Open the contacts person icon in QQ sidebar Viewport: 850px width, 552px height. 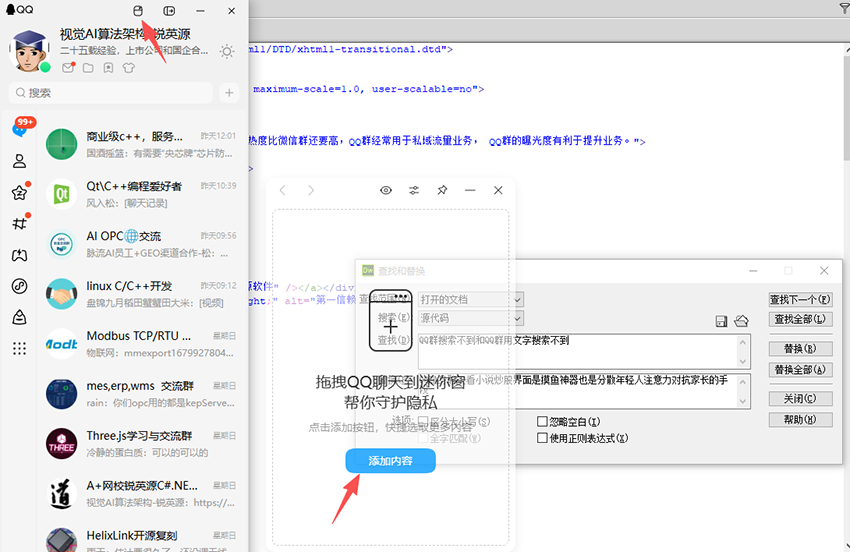(x=20, y=161)
